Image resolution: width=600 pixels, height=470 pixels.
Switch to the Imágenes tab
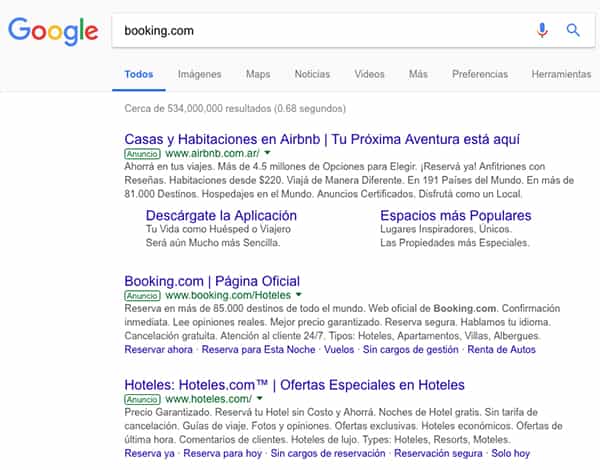point(199,74)
